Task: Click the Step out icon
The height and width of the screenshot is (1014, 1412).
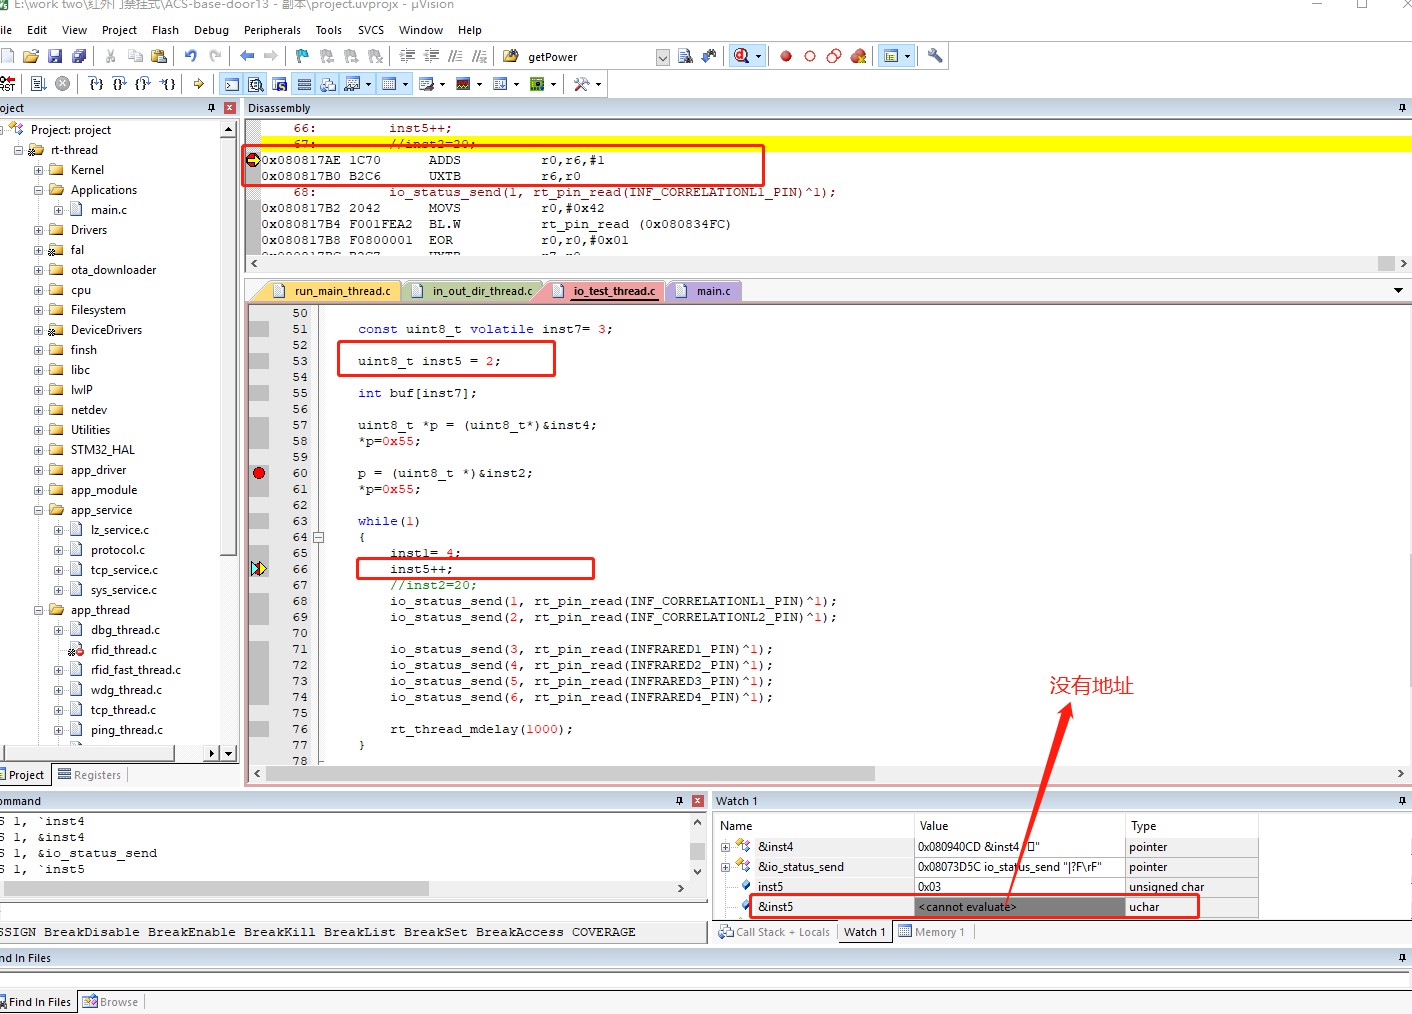Action: click(x=144, y=84)
